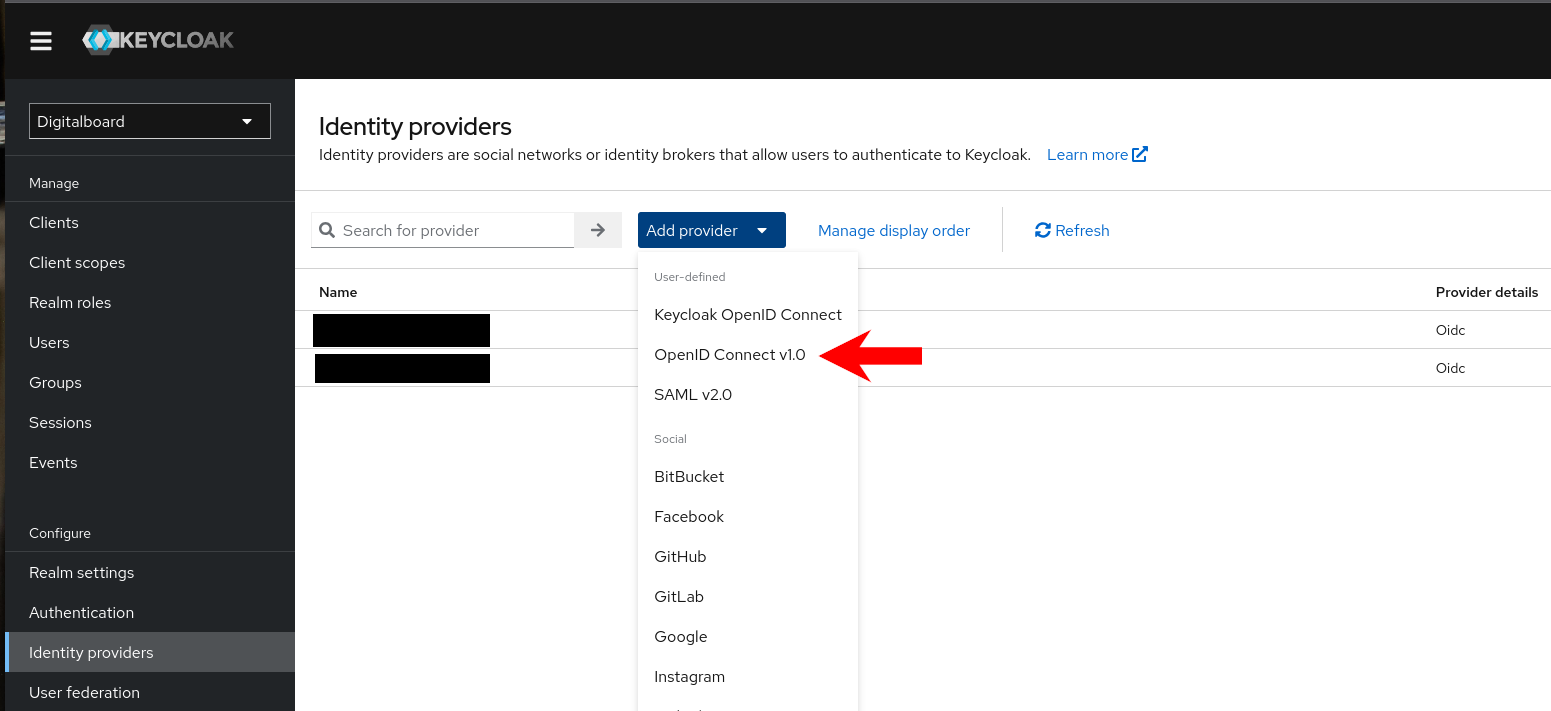Select Google from the Social provider list
The width and height of the screenshot is (1551, 711).
[x=681, y=636]
